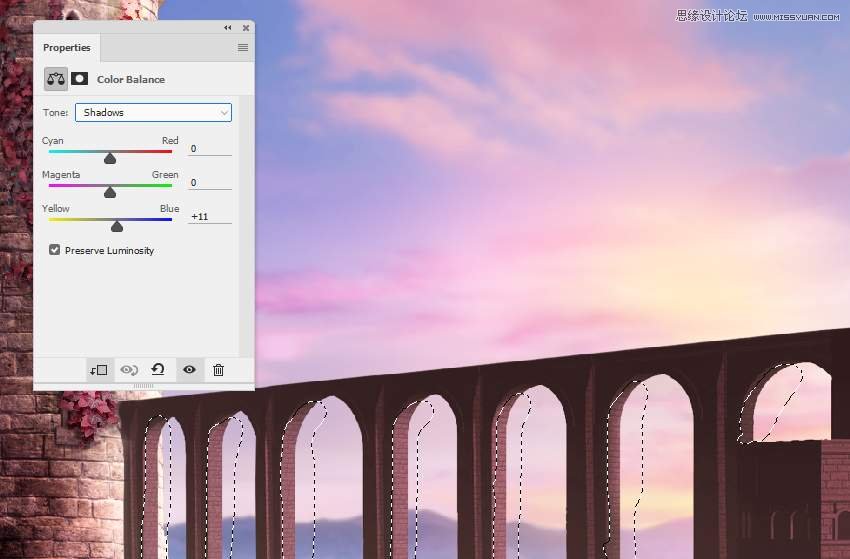Toggle adjustment layer visibility eye icon
The width and height of the screenshot is (850, 559).
[189, 370]
